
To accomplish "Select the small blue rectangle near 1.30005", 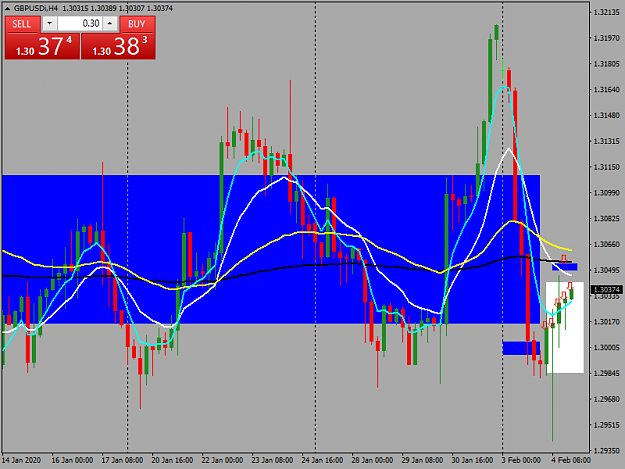I will [x=521, y=348].
